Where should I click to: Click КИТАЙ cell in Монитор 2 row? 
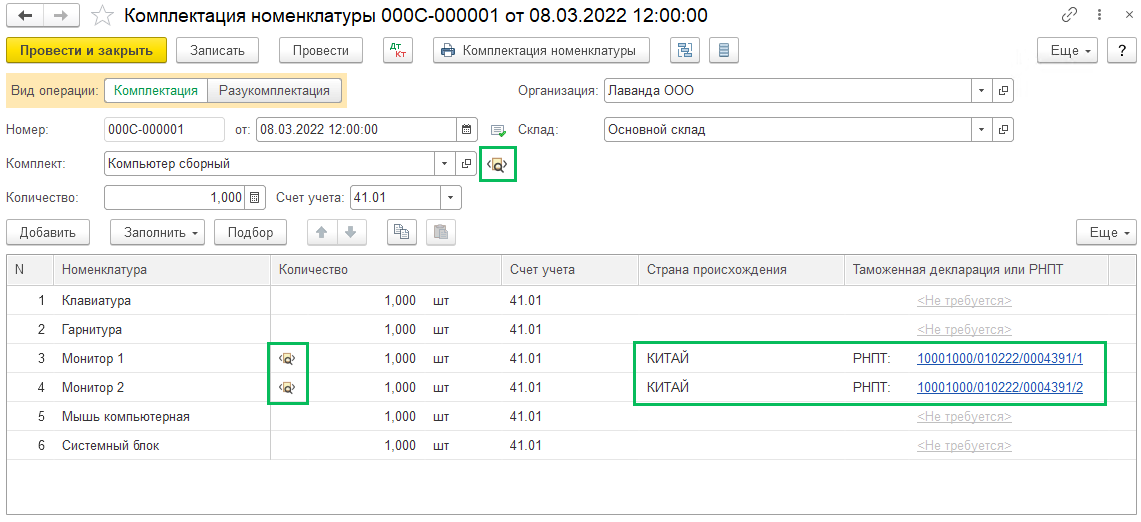[x=741, y=387]
